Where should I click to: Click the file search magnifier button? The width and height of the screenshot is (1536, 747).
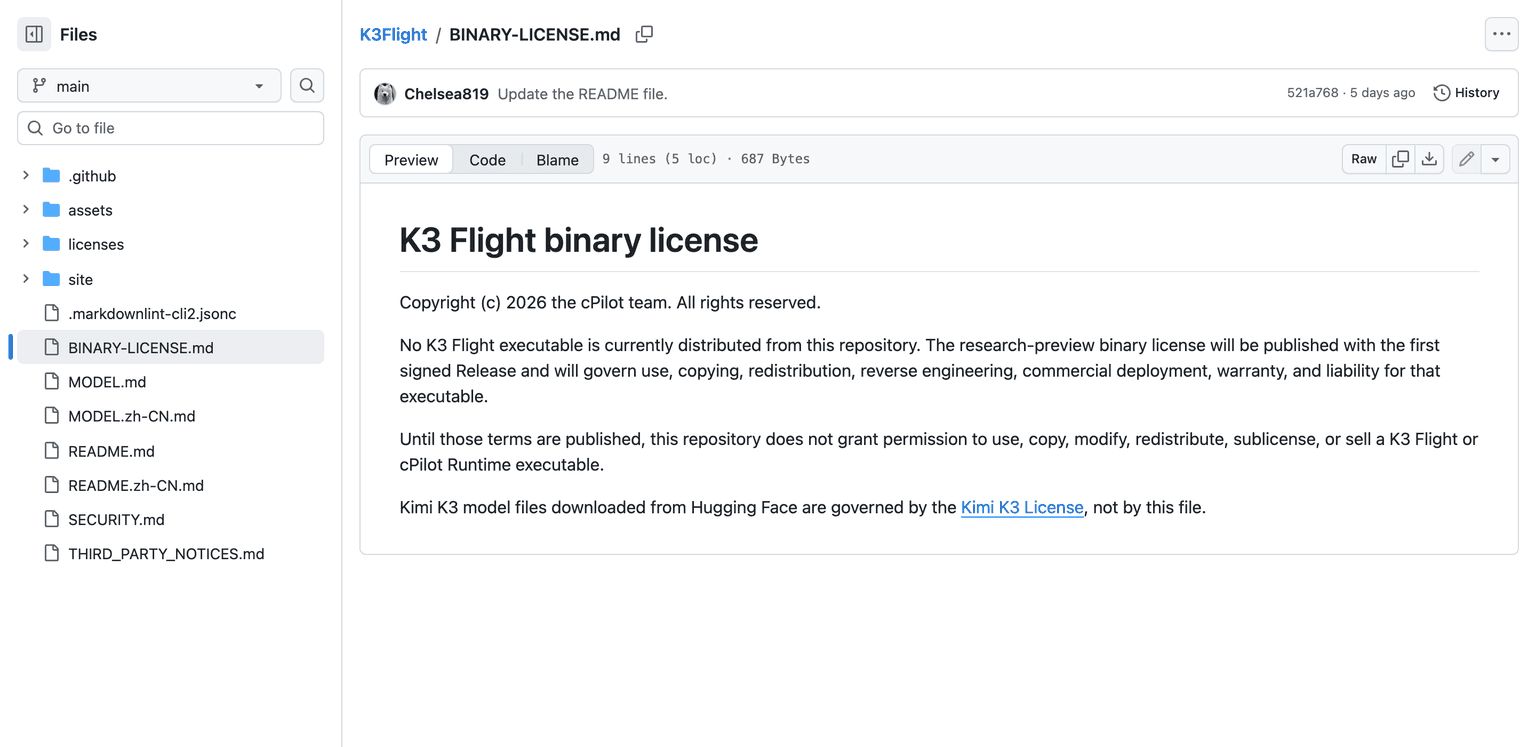click(x=307, y=86)
